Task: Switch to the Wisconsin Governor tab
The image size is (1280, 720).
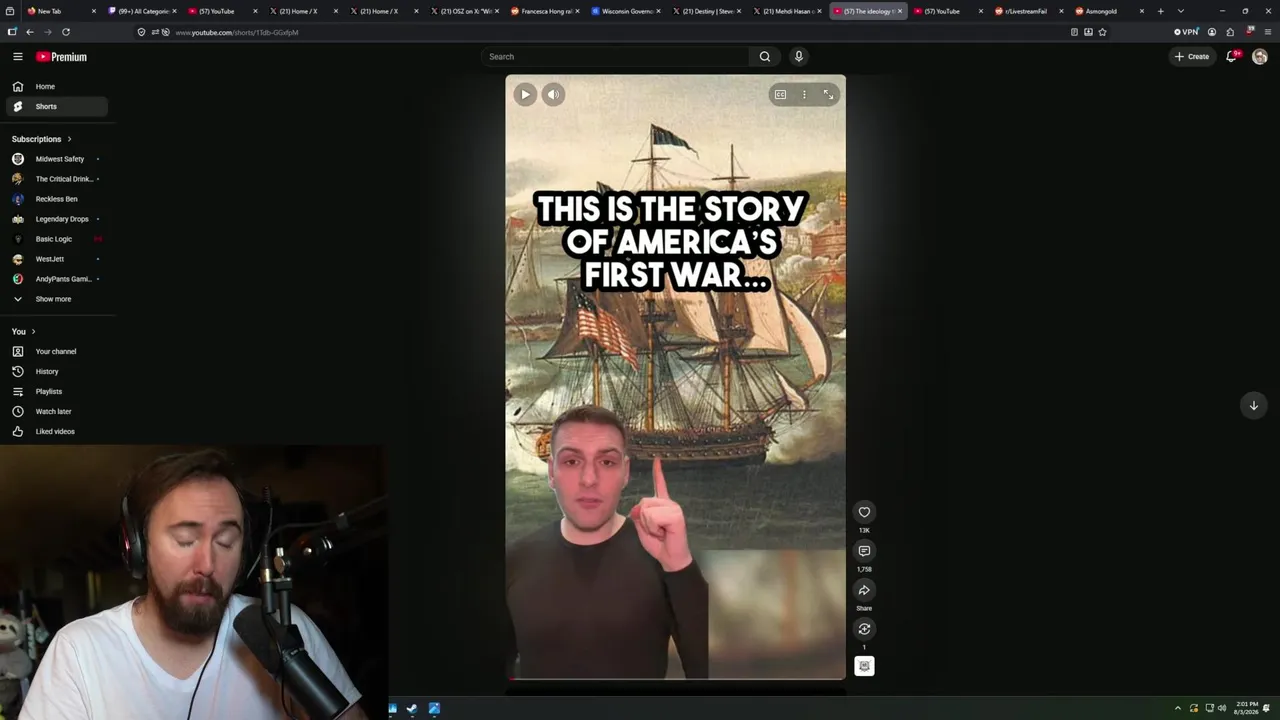Action: [626, 11]
